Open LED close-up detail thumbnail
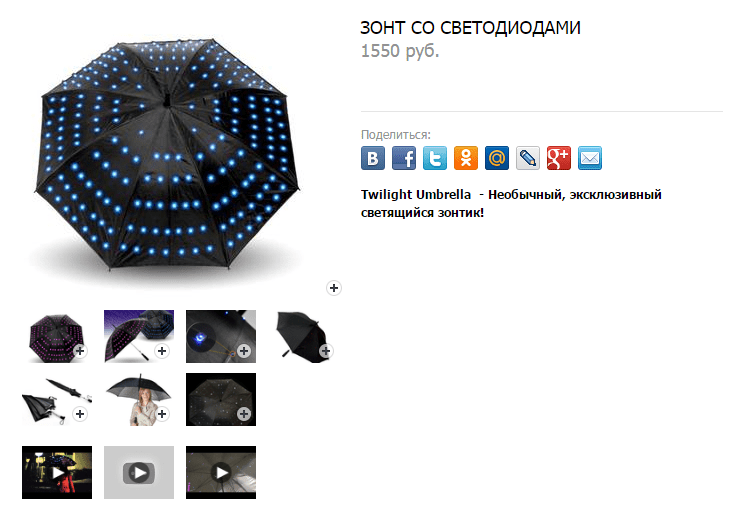Screen dimensions: 731x511 [221, 336]
